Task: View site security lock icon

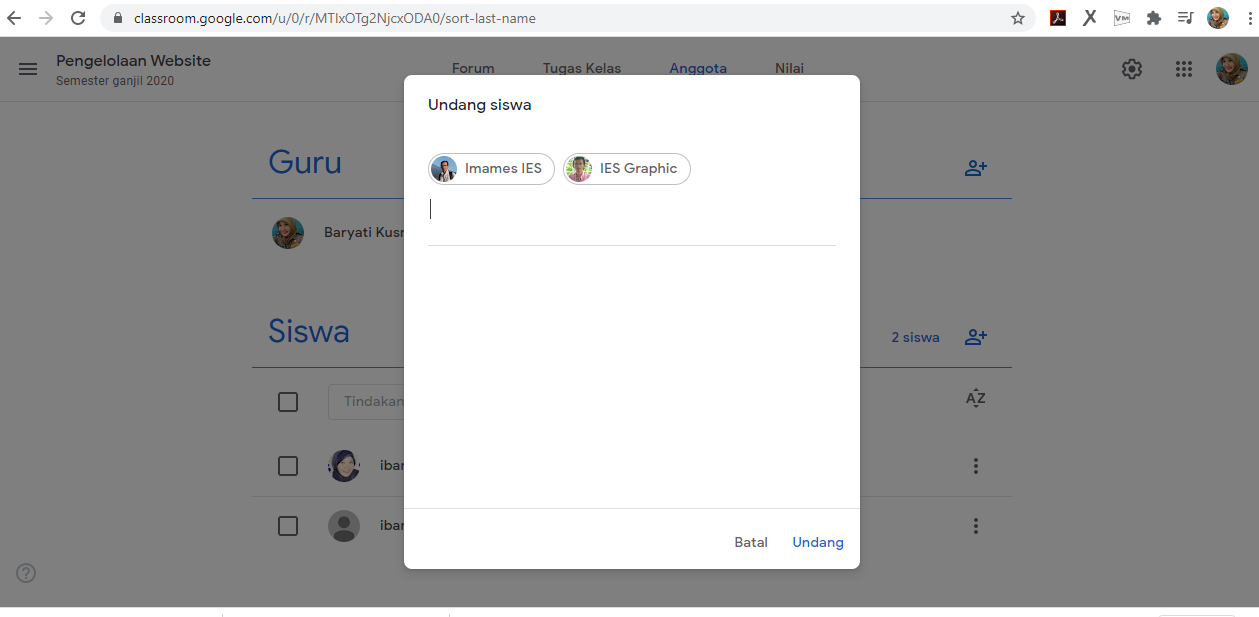Action: tap(118, 18)
